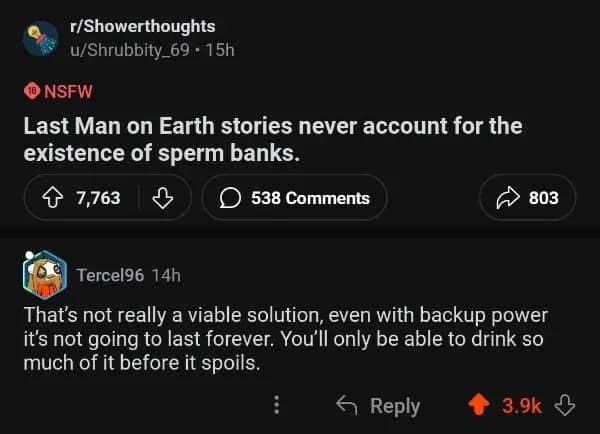Open the comment three-dot overflow menu
This screenshot has height=434, width=600.
click(277, 405)
